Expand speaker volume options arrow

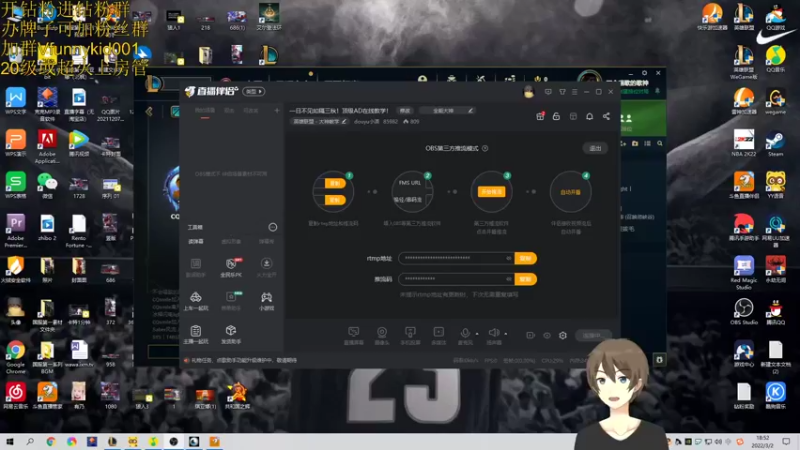(506, 334)
